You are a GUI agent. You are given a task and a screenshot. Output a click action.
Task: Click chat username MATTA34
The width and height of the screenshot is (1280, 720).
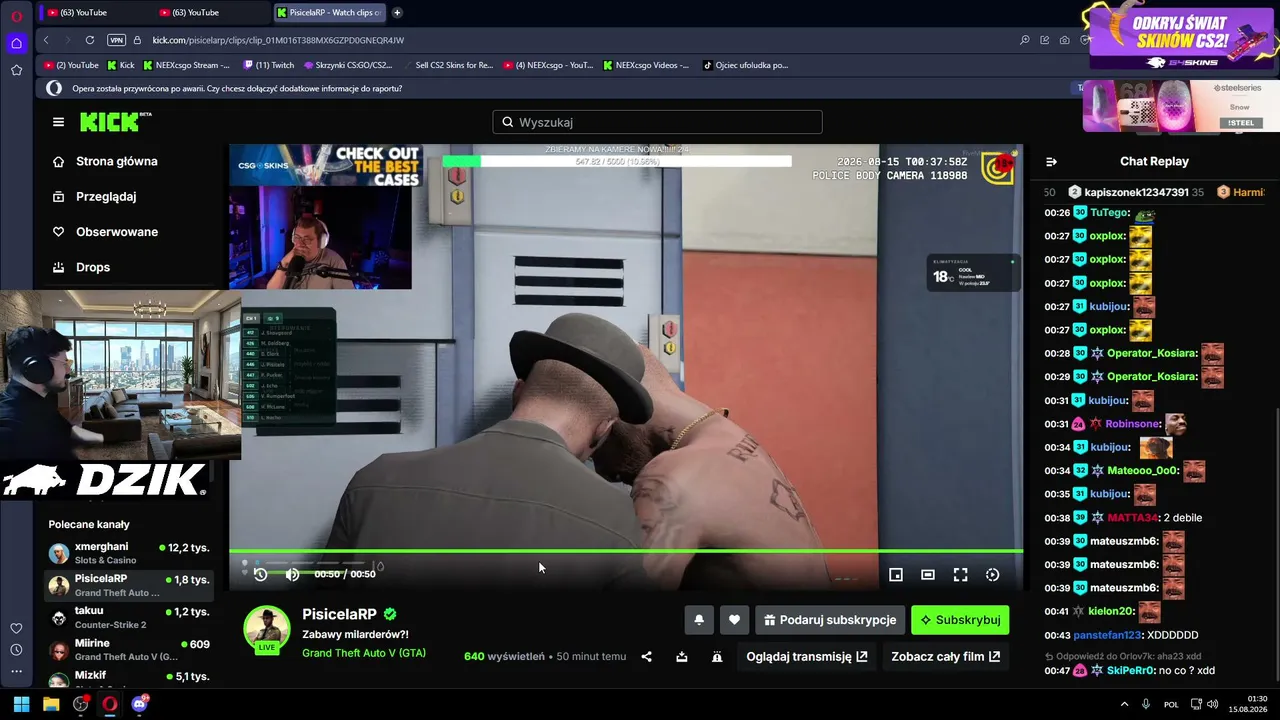pyautogui.click(x=1133, y=518)
